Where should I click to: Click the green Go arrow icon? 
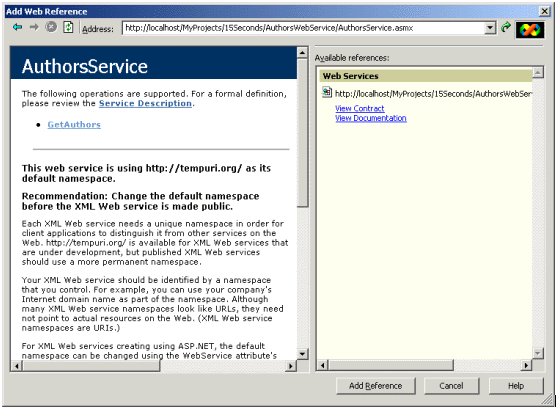(506, 27)
